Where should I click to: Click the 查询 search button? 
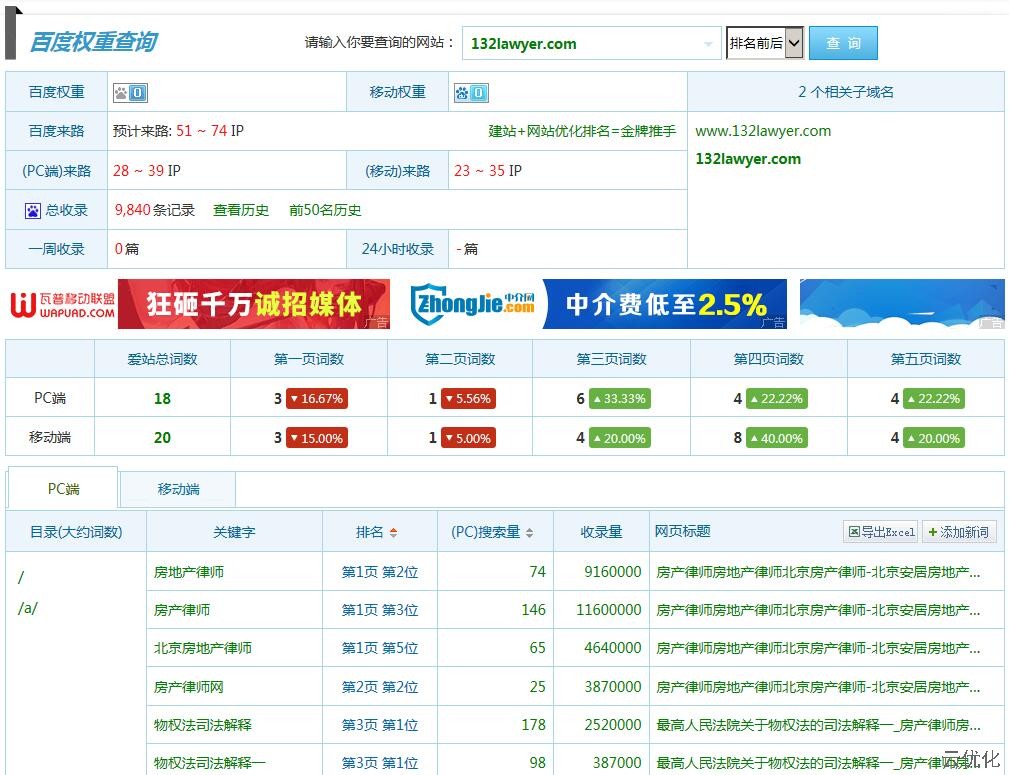pos(843,43)
